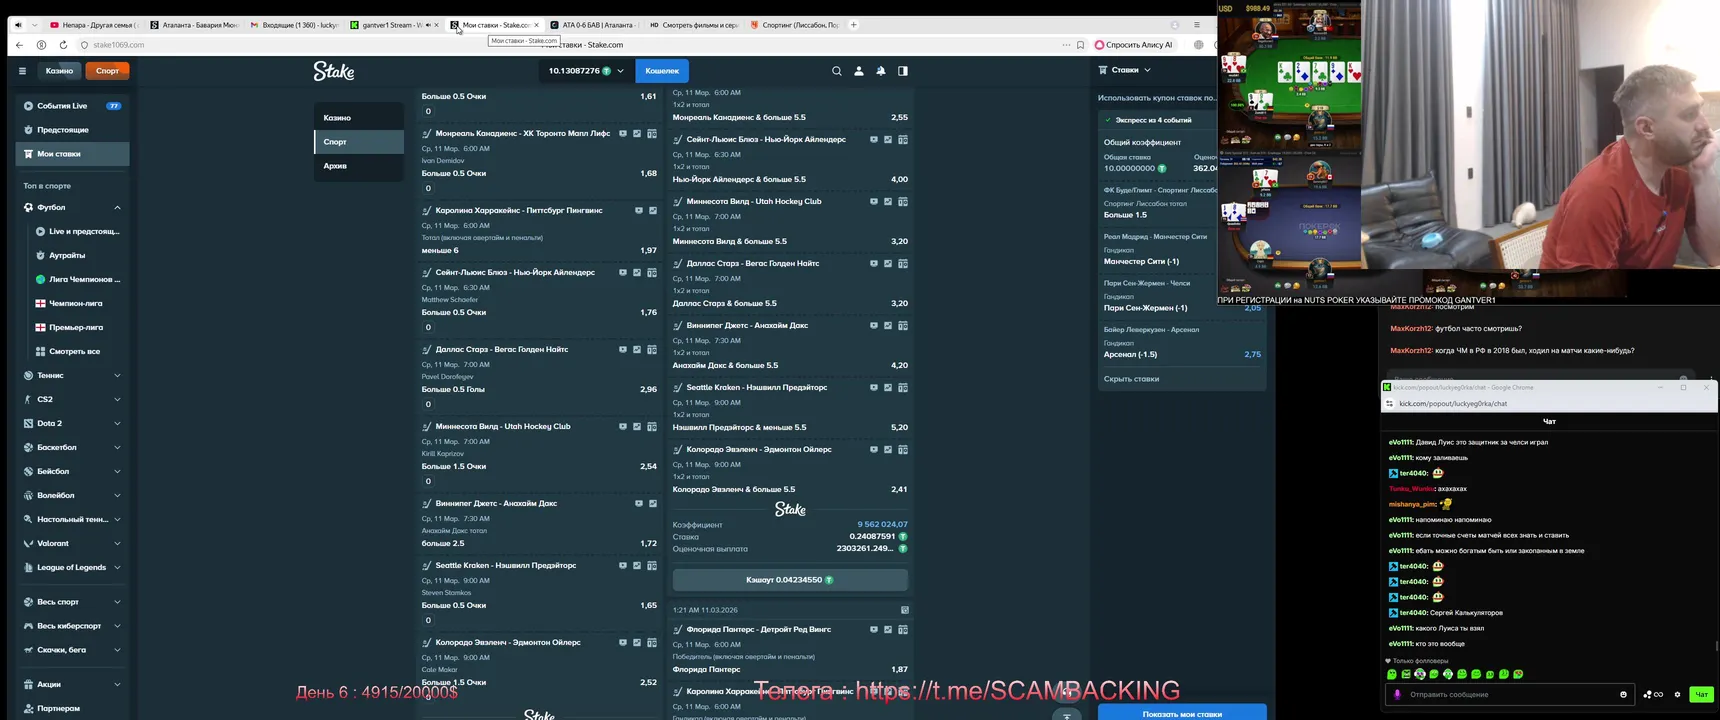Open Архив in My Bets menu
The image size is (1720, 720).
pyautogui.click(x=358, y=166)
